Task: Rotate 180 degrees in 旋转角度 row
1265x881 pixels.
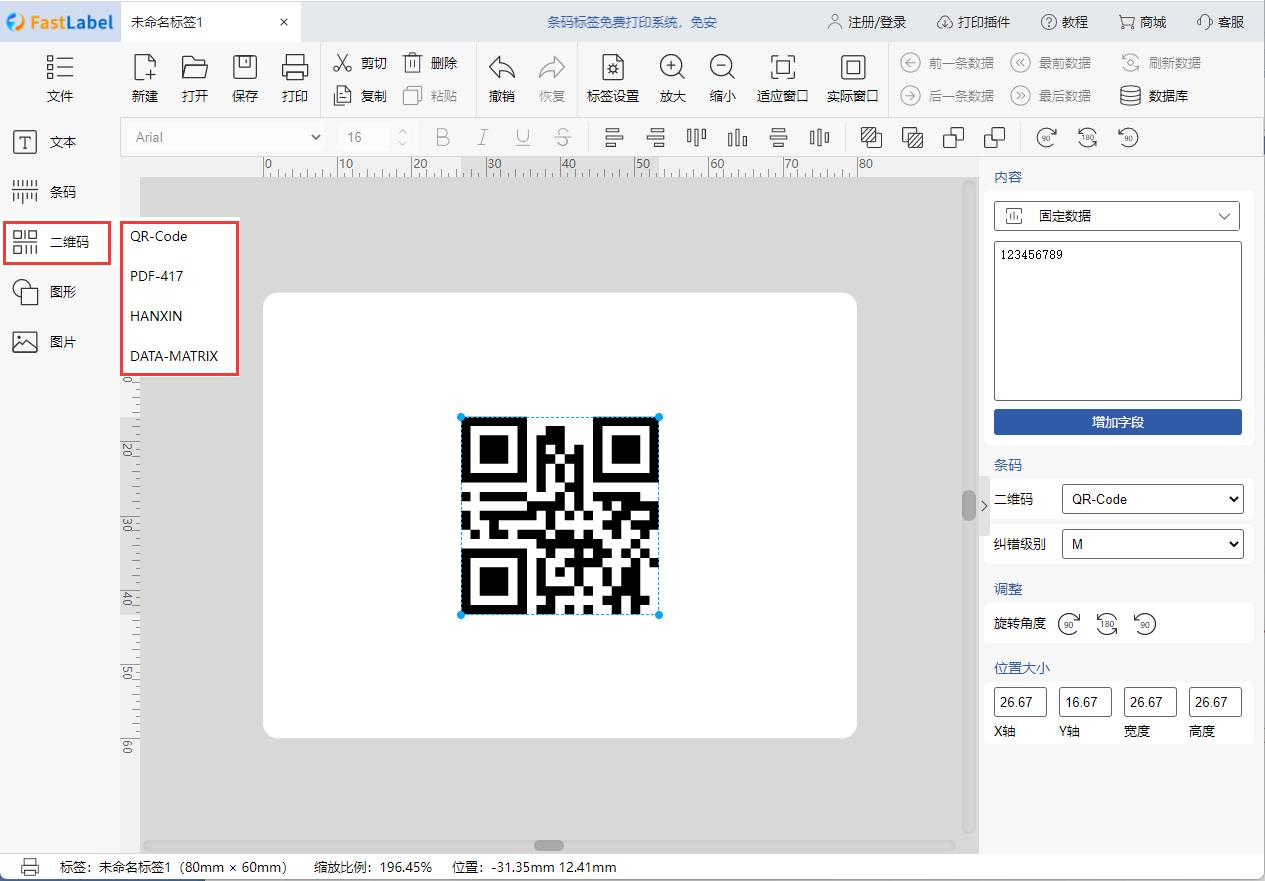Action: 1107,624
